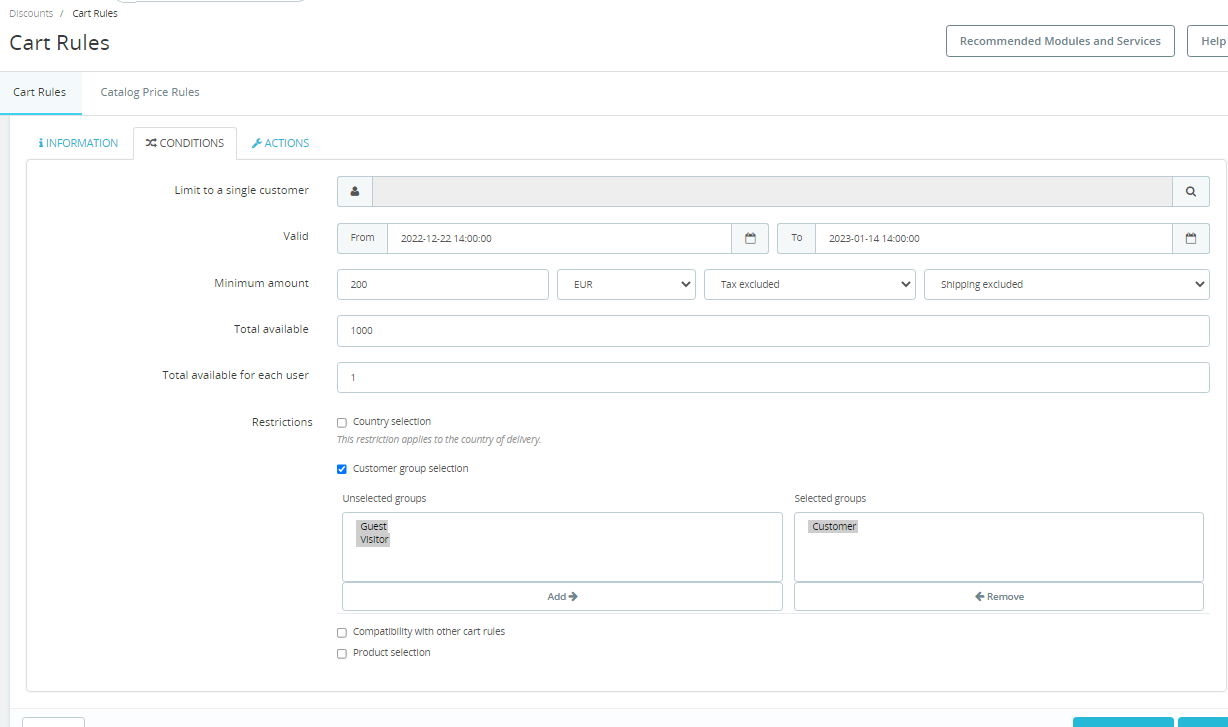Click the Valid To date field
This screenshot has height=727, width=1228.
(993, 238)
